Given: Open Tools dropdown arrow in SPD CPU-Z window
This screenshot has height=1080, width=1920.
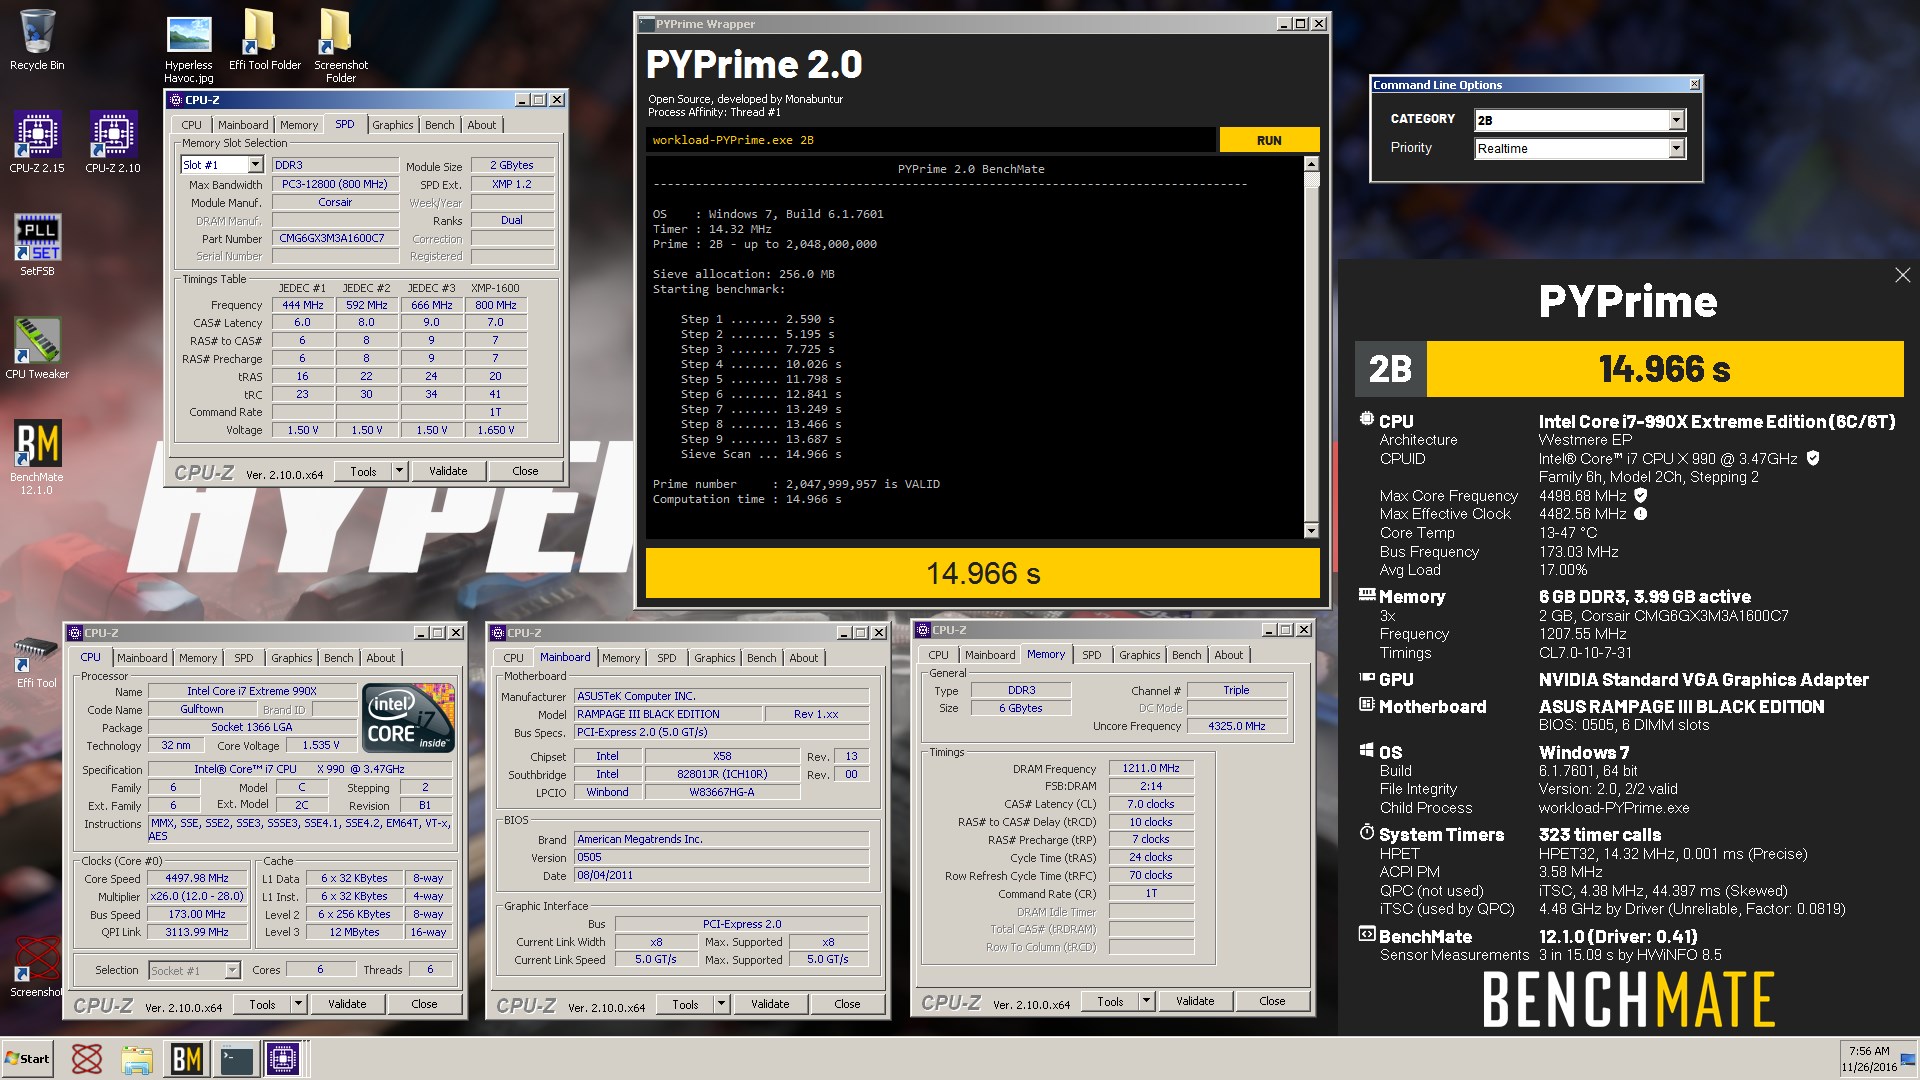Looking at the screenshot, I should click(399, 471).
